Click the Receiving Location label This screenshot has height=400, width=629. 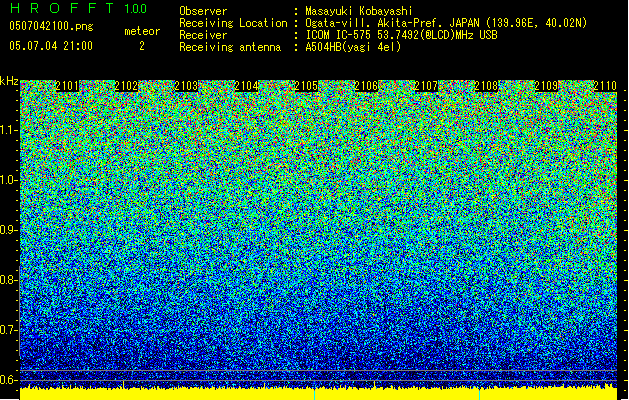pyautogui.click(x=233, y=23)
